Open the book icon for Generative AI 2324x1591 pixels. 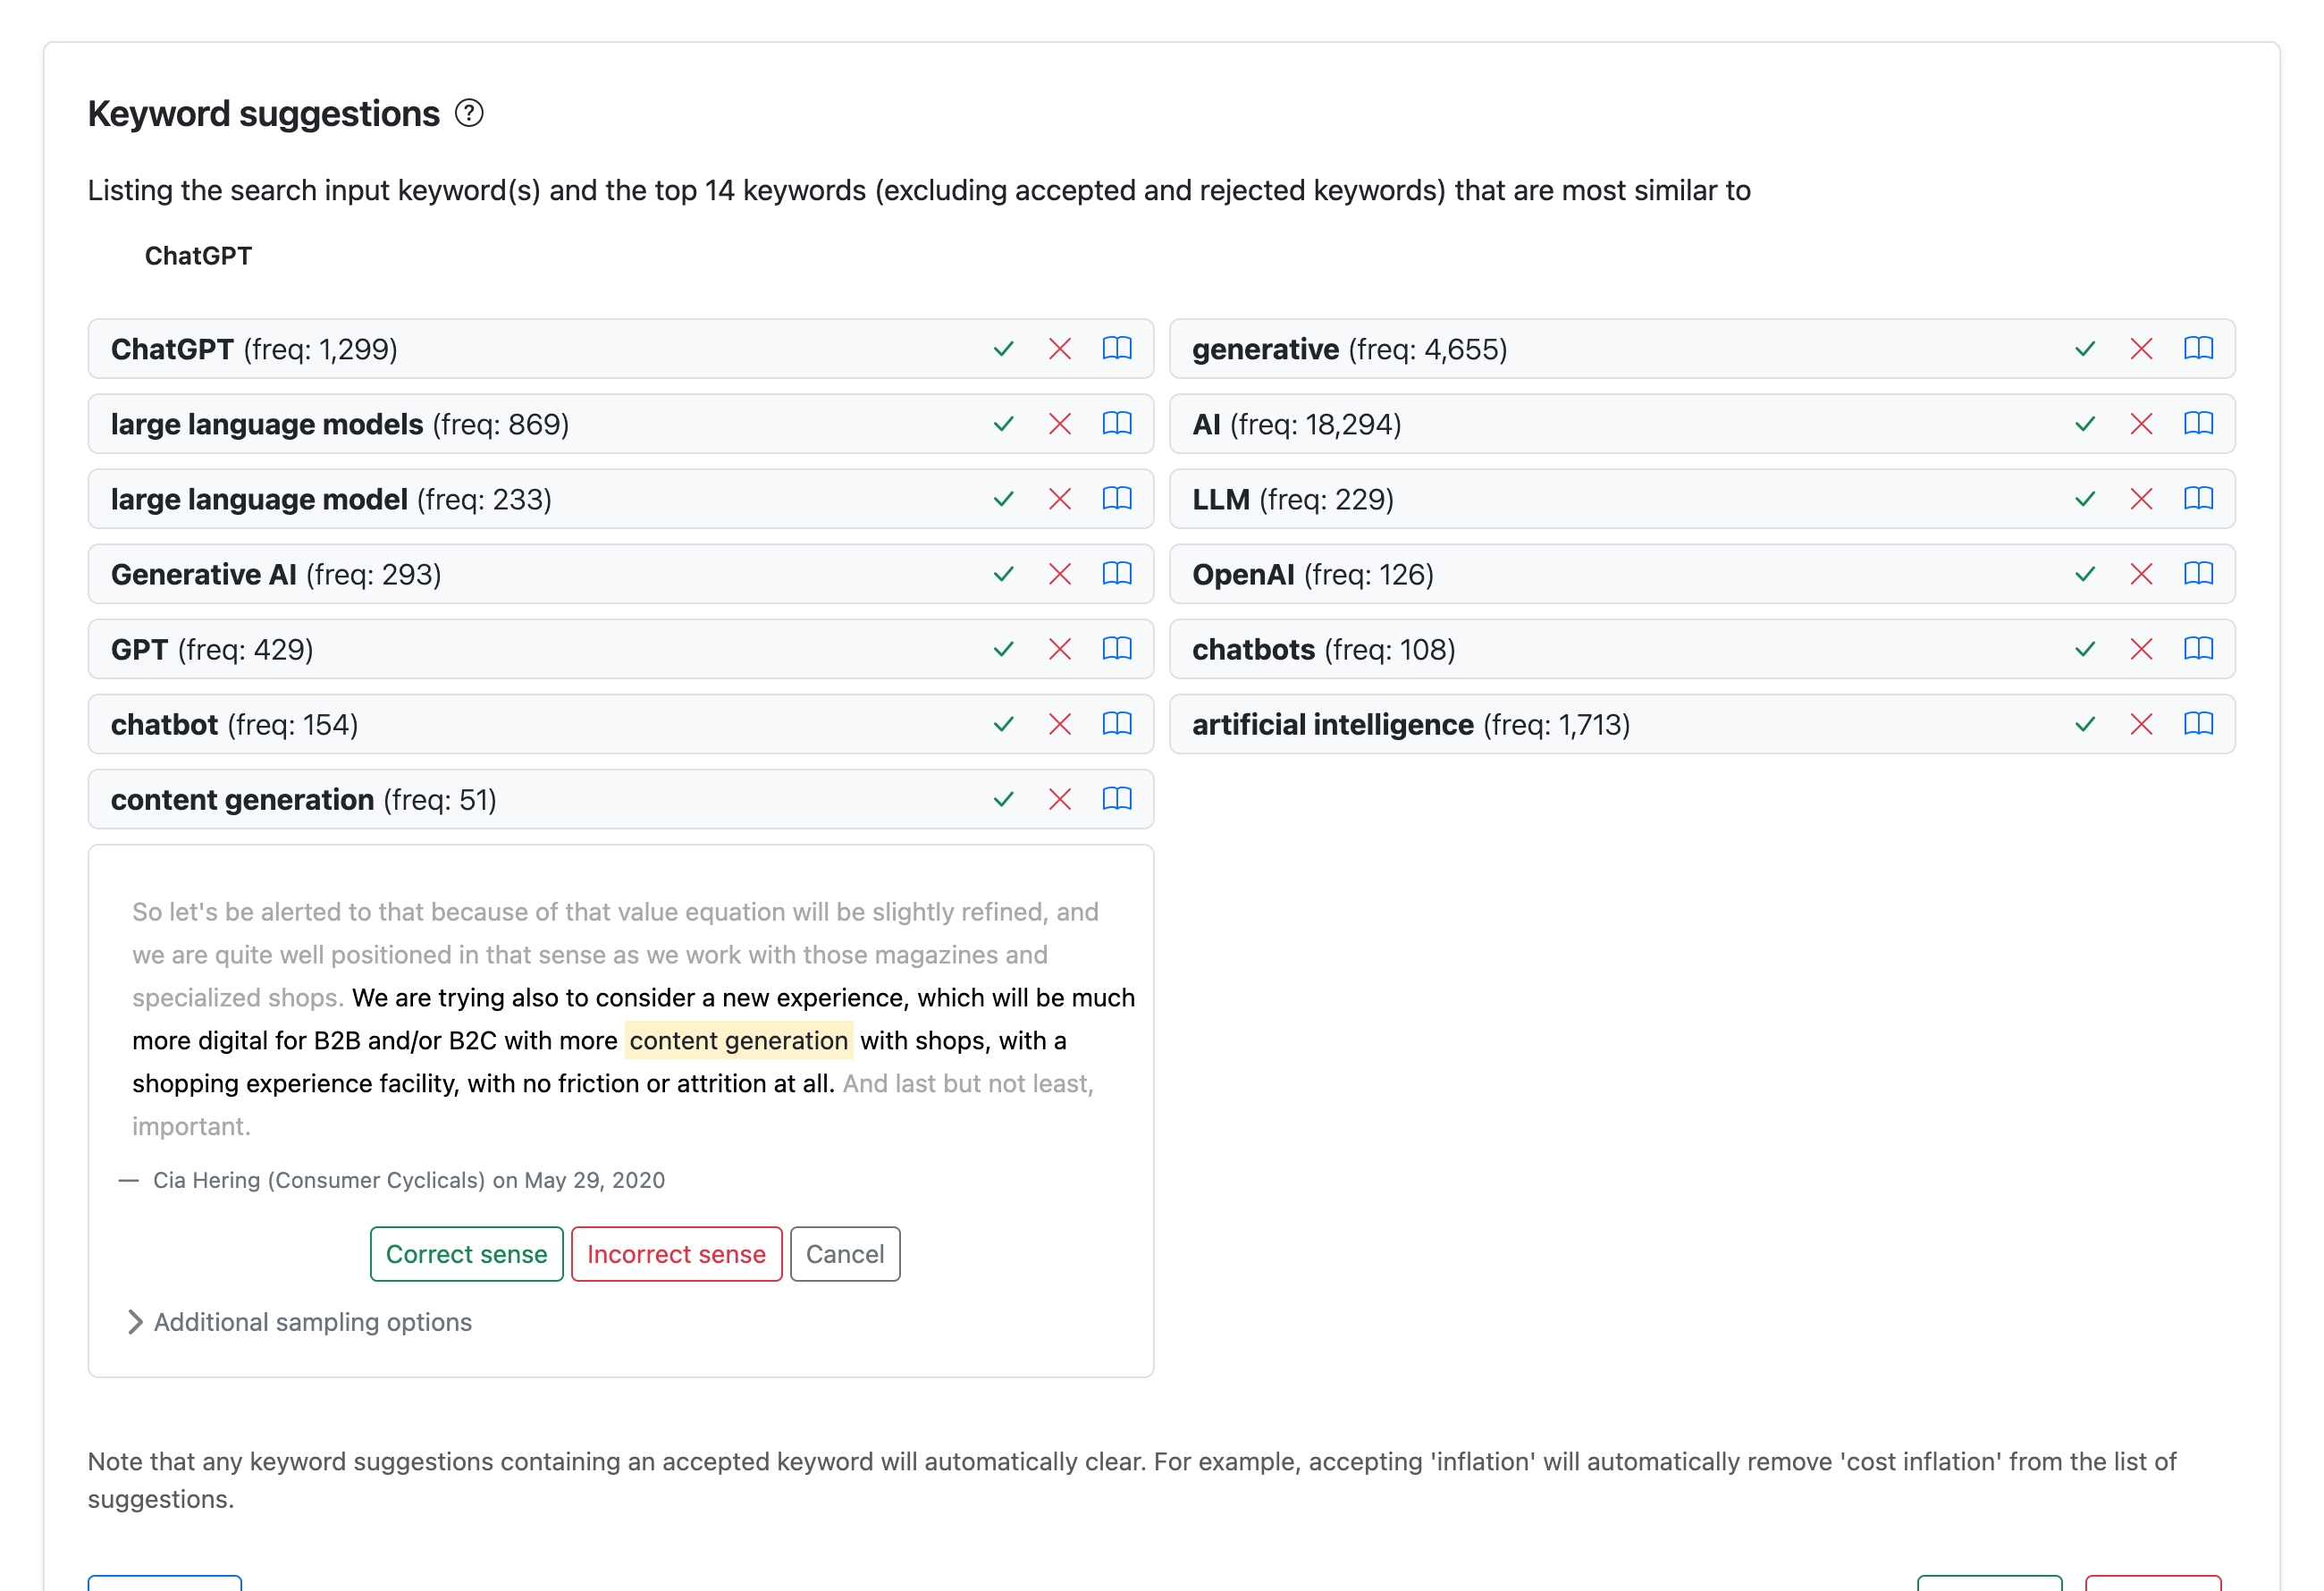point(1117,573)
